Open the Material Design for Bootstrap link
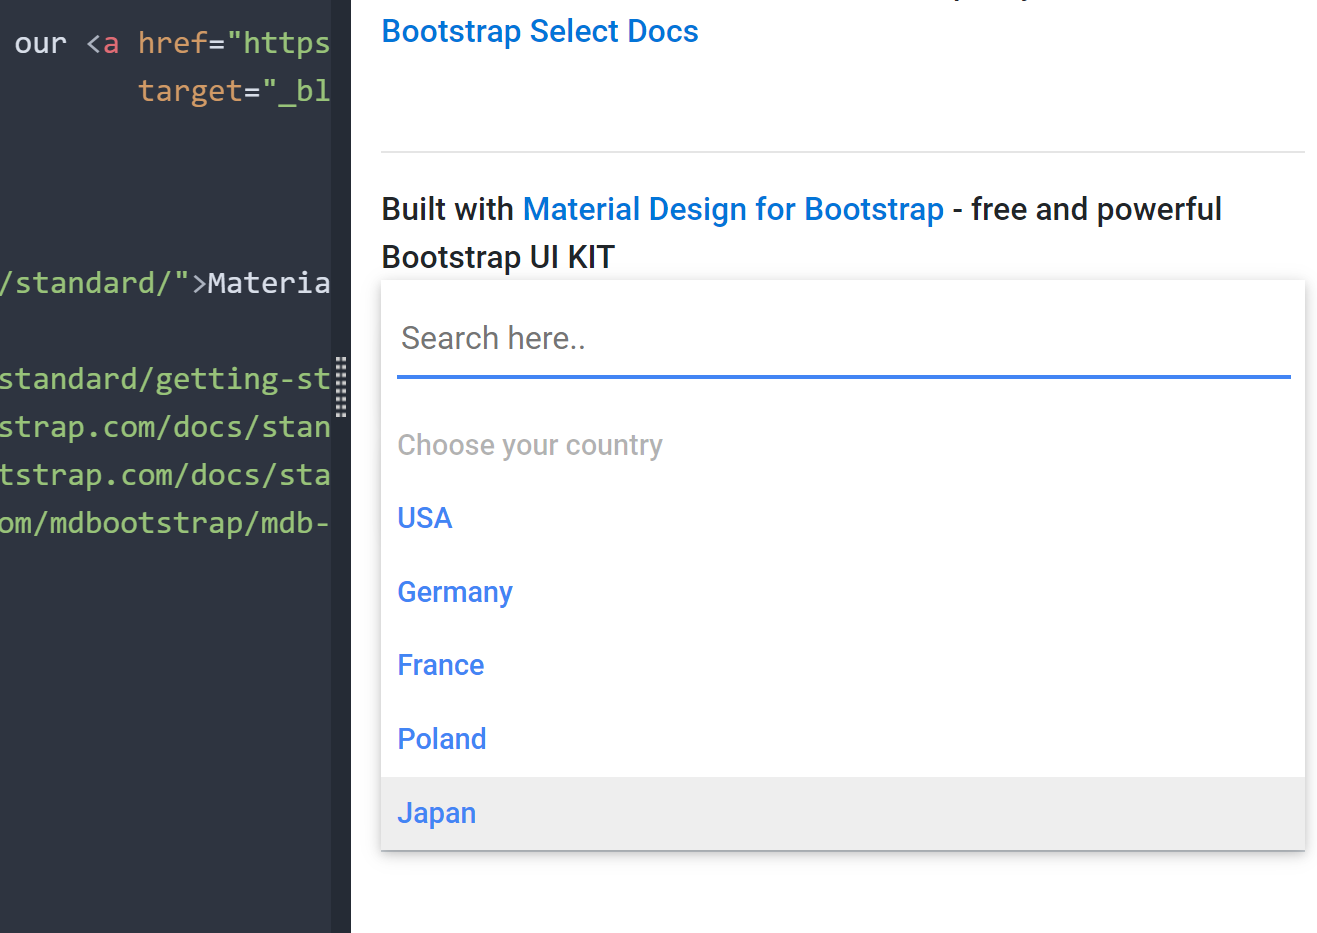Screen dimensions: 1317x933 coord(733,209)
